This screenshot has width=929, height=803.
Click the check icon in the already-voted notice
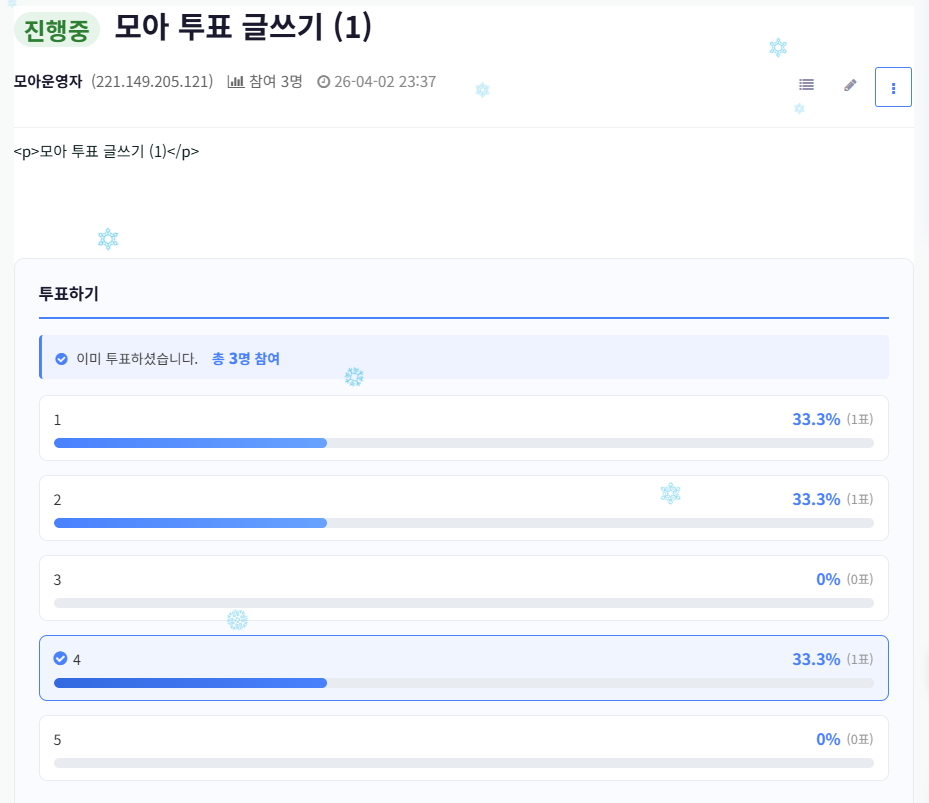(x=61, y=358)
